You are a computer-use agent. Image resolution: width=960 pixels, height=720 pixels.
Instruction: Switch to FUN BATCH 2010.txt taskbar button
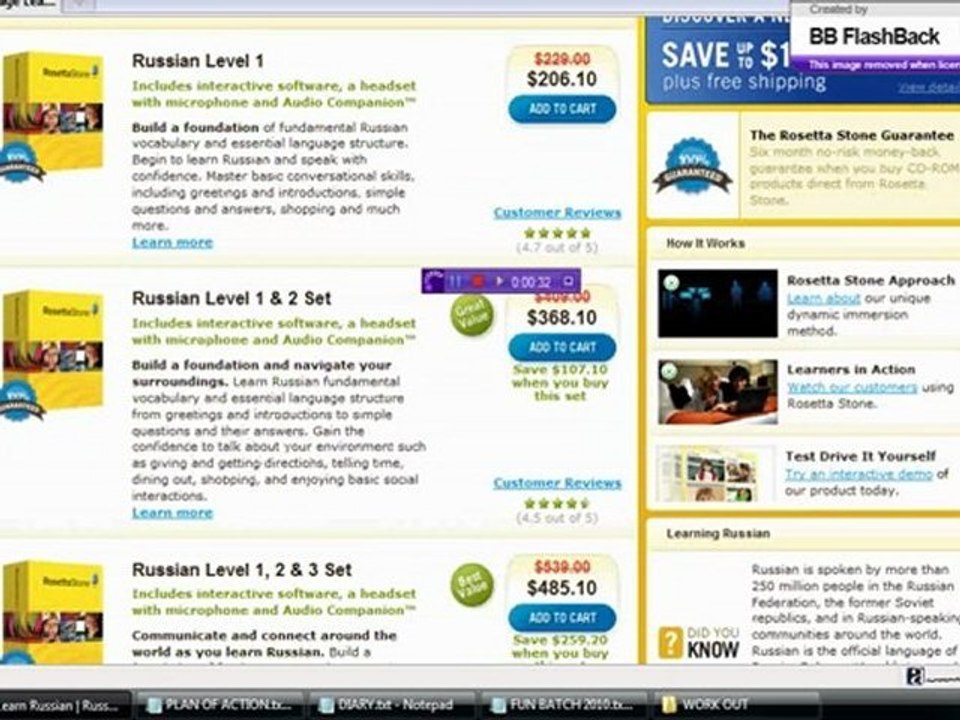563,705
